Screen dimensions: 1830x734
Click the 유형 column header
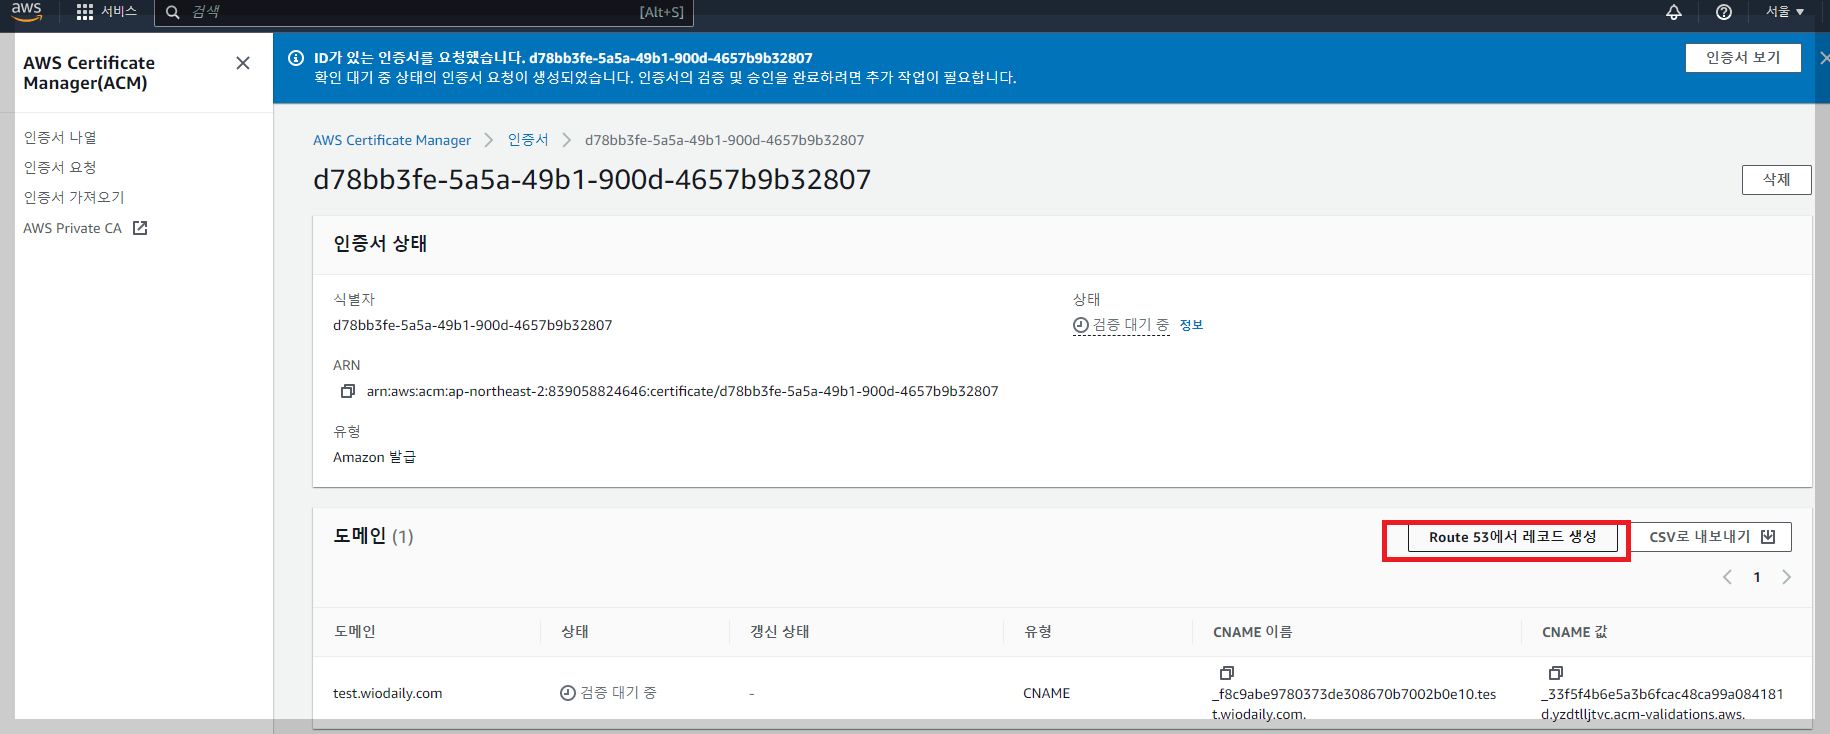click(1038, 632)
